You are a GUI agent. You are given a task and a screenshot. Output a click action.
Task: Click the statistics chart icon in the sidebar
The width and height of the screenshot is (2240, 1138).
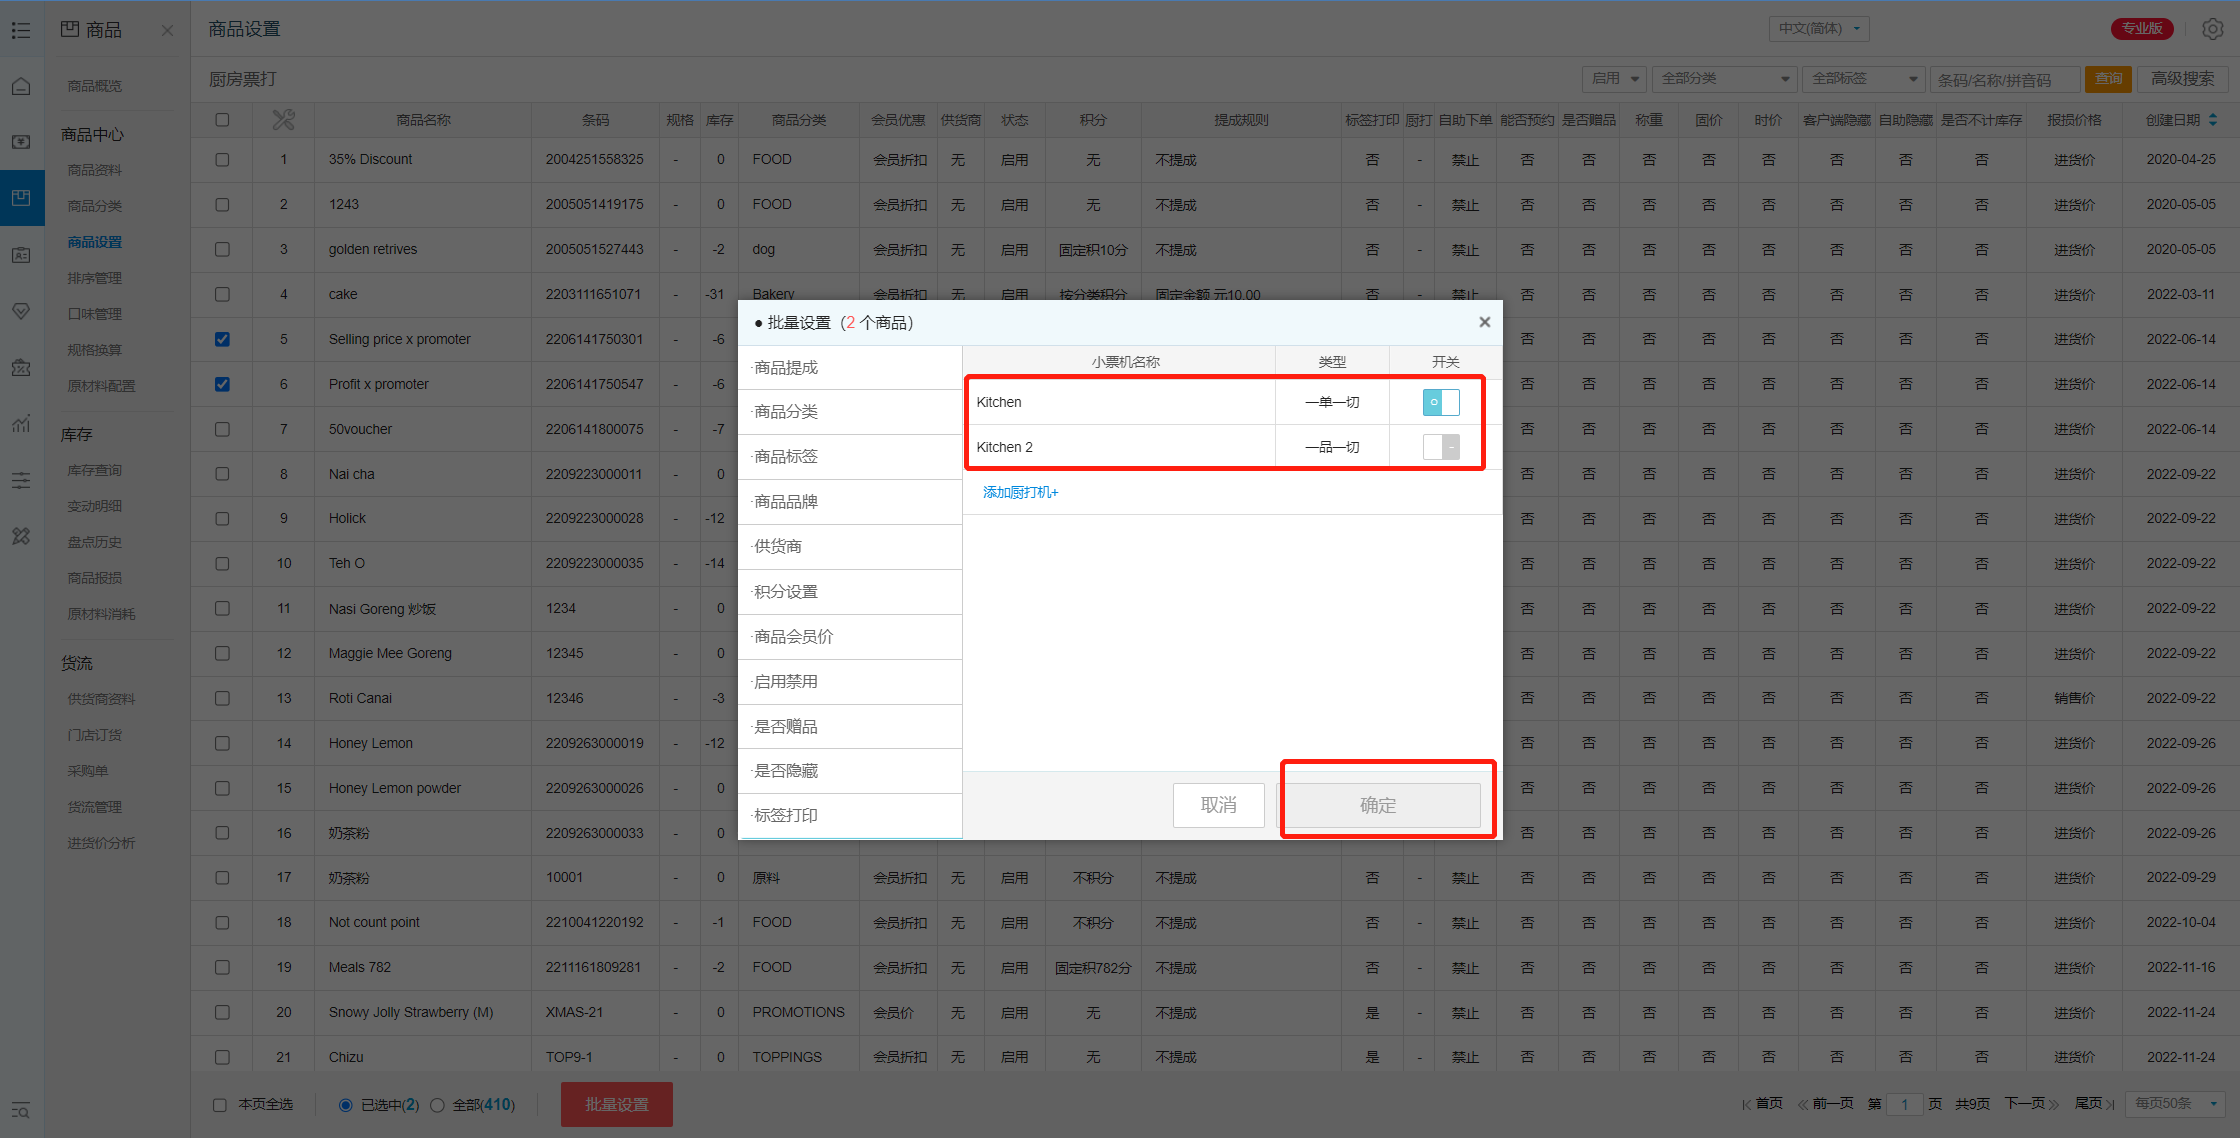click(21, 424)
